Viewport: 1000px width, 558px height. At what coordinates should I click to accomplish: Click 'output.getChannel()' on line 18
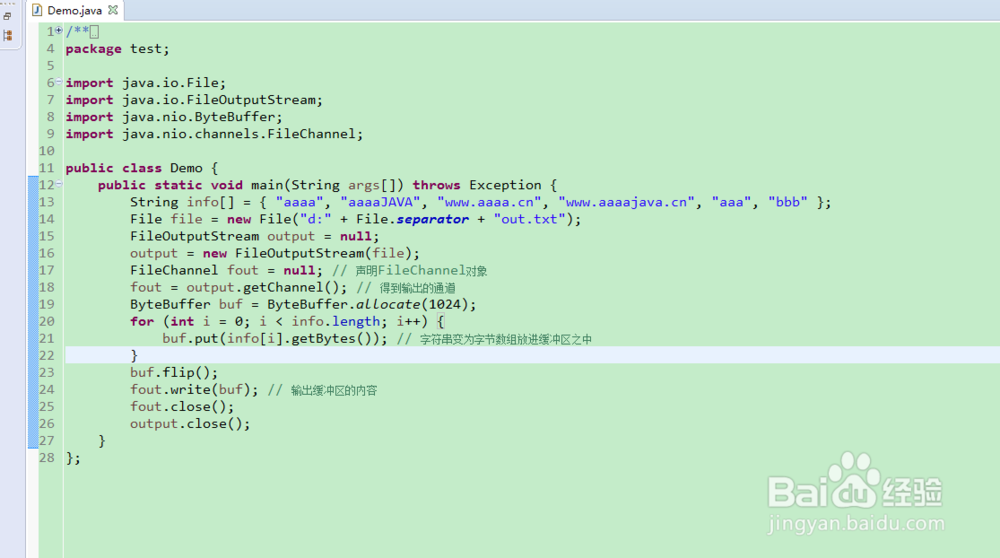262,288
